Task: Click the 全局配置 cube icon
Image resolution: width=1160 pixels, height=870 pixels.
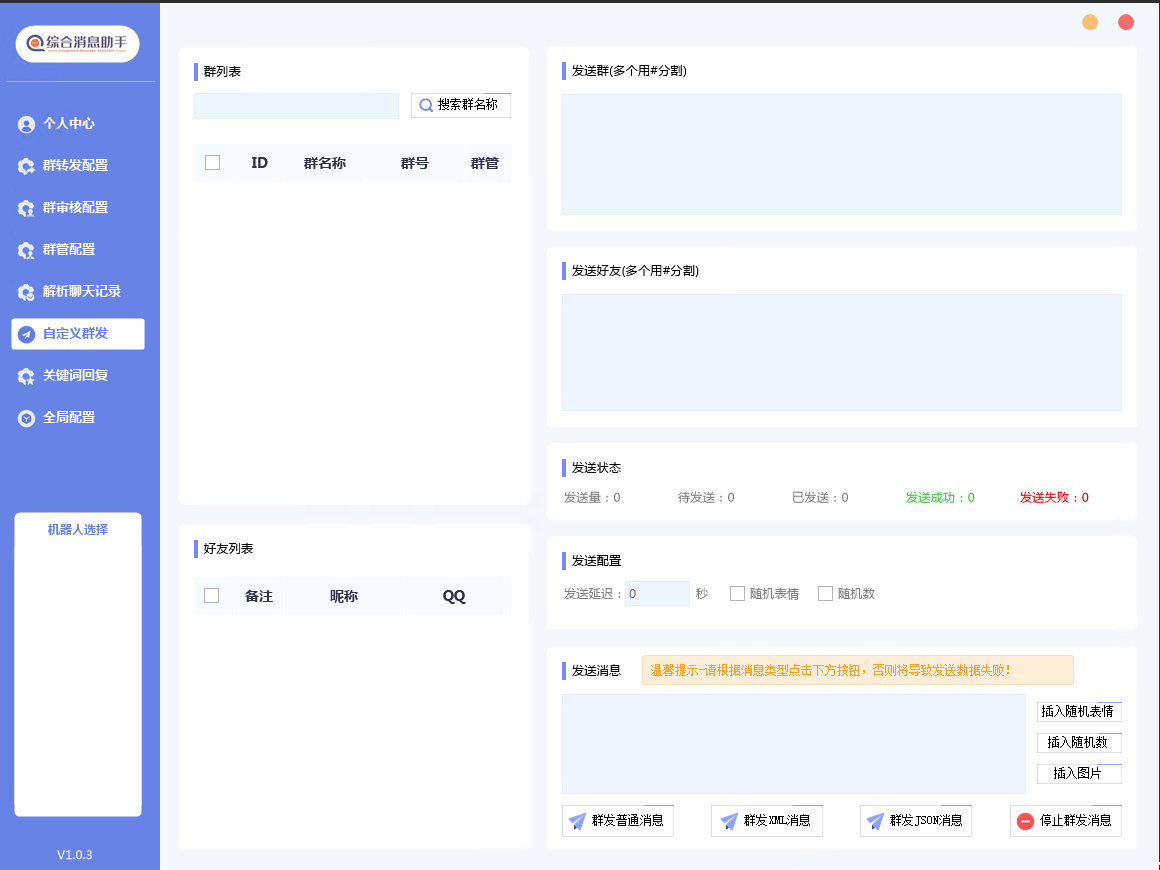Action: coord(26,418)
